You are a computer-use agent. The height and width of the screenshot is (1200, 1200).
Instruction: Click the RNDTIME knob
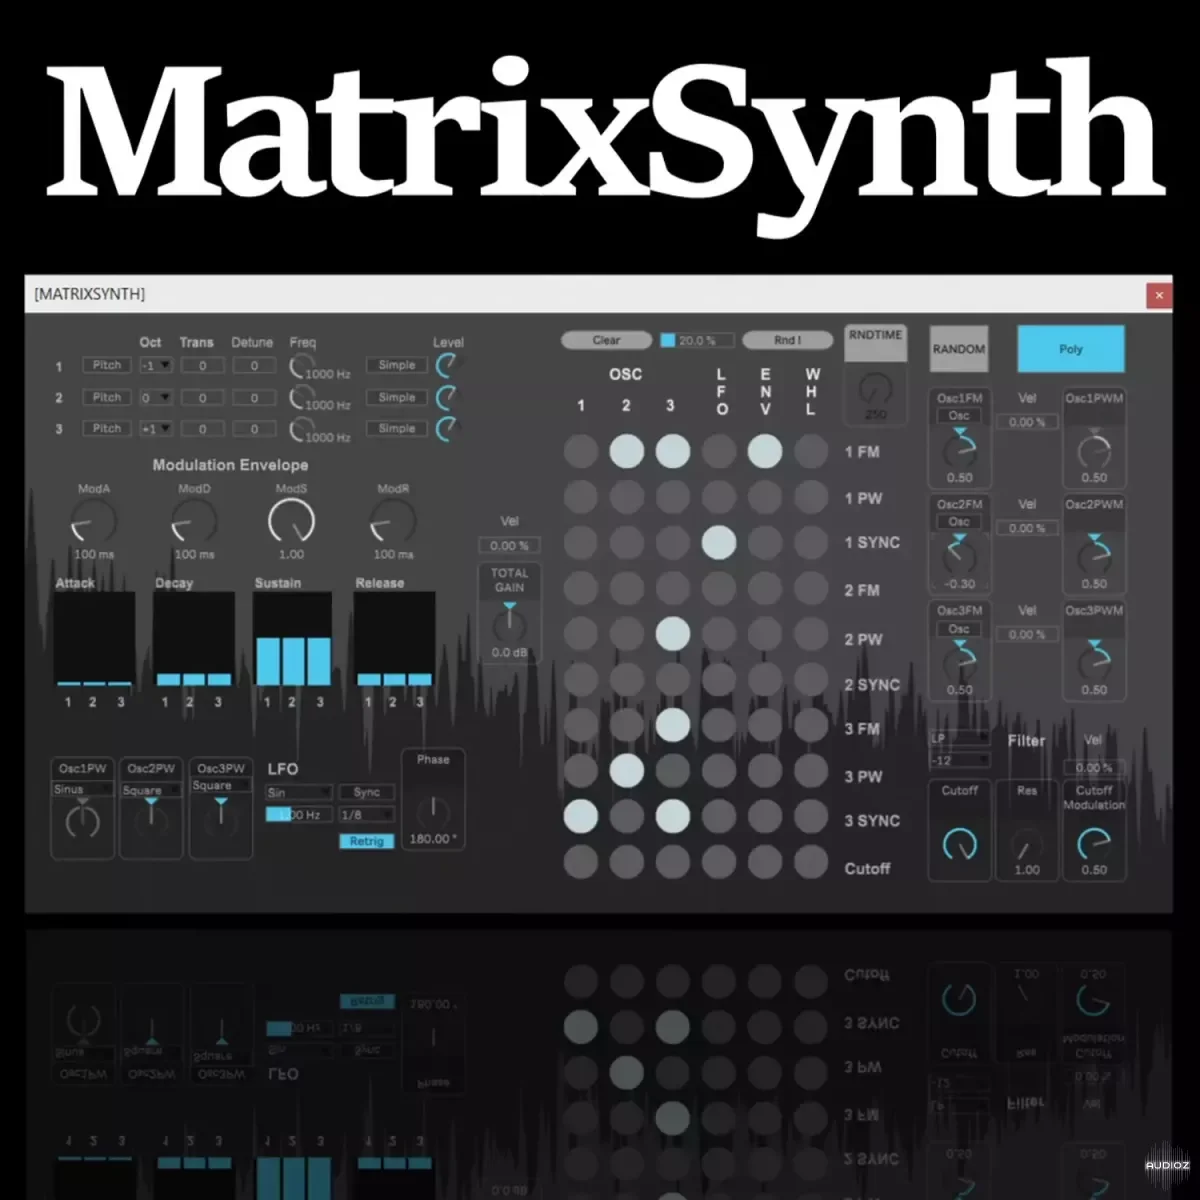pyautogui.click(x=875, y=389)
